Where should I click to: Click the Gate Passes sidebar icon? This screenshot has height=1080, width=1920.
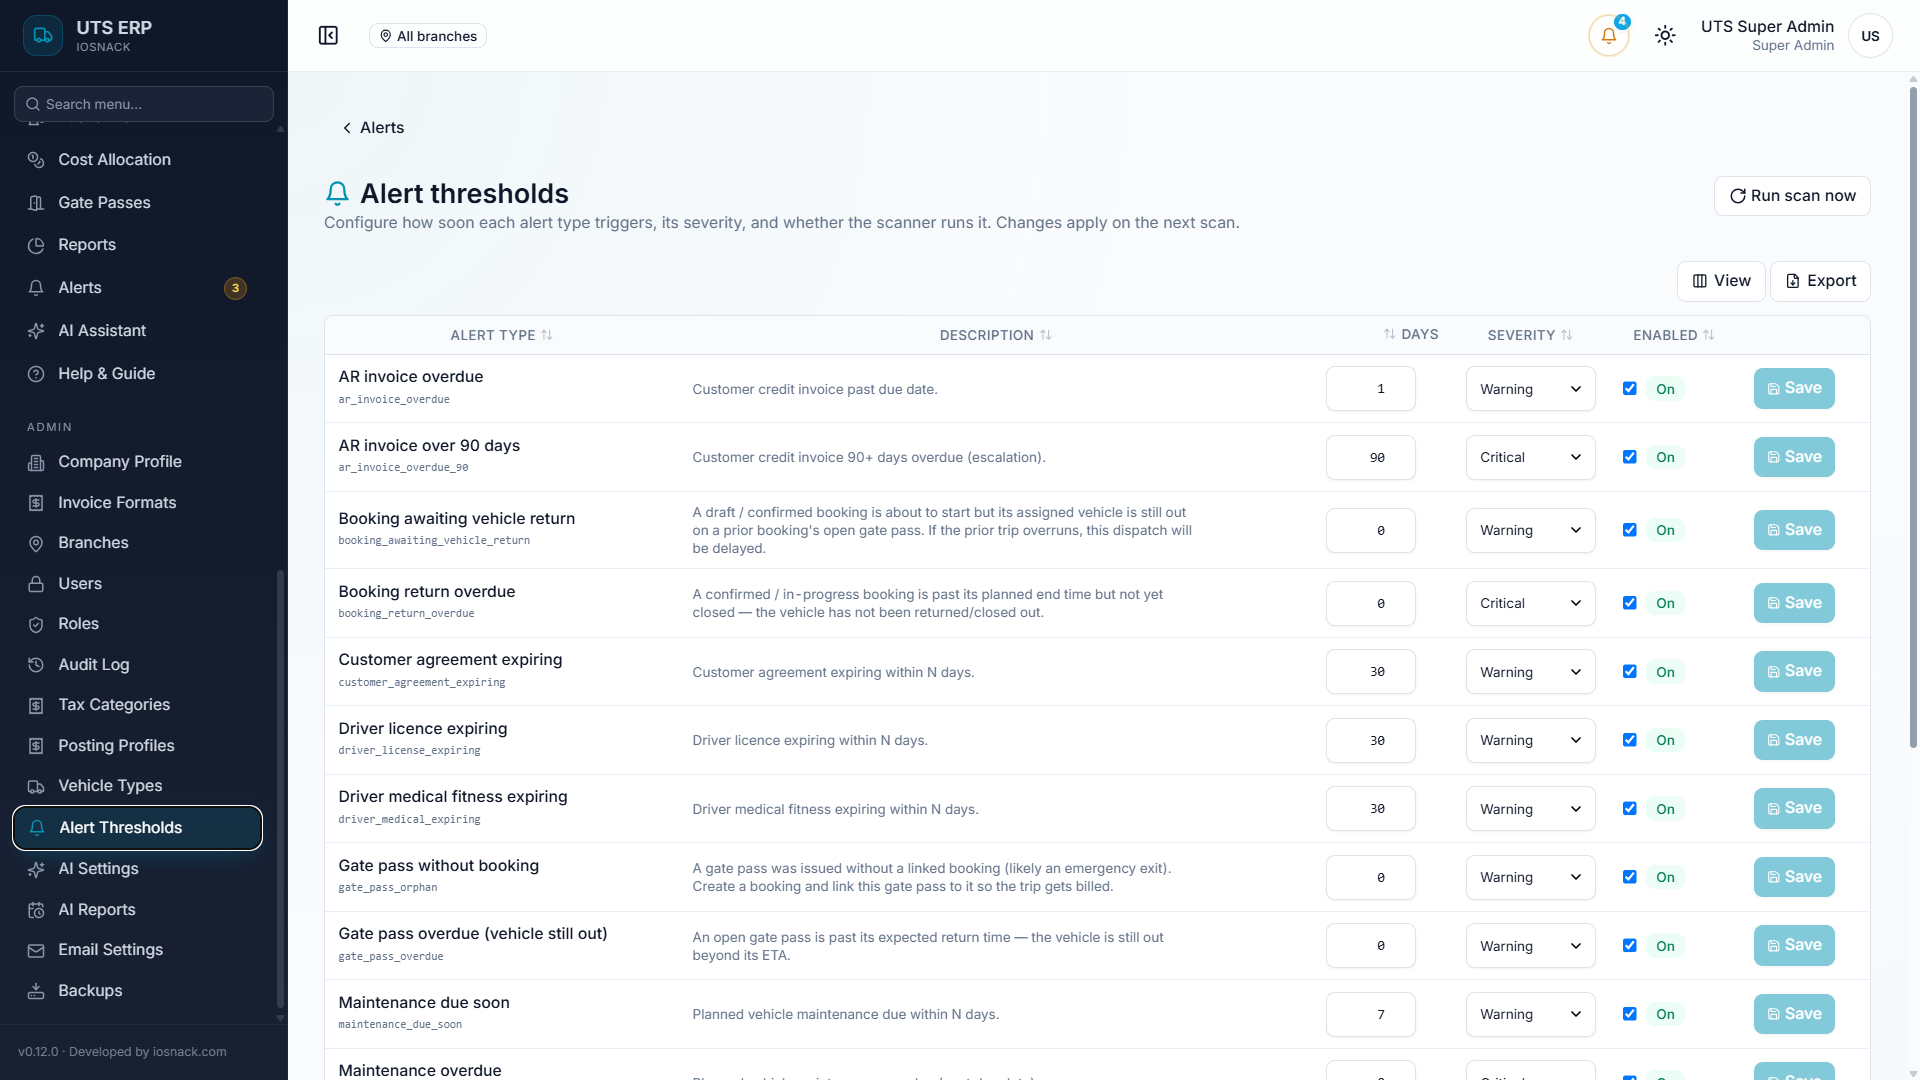(x=36, y=203)
